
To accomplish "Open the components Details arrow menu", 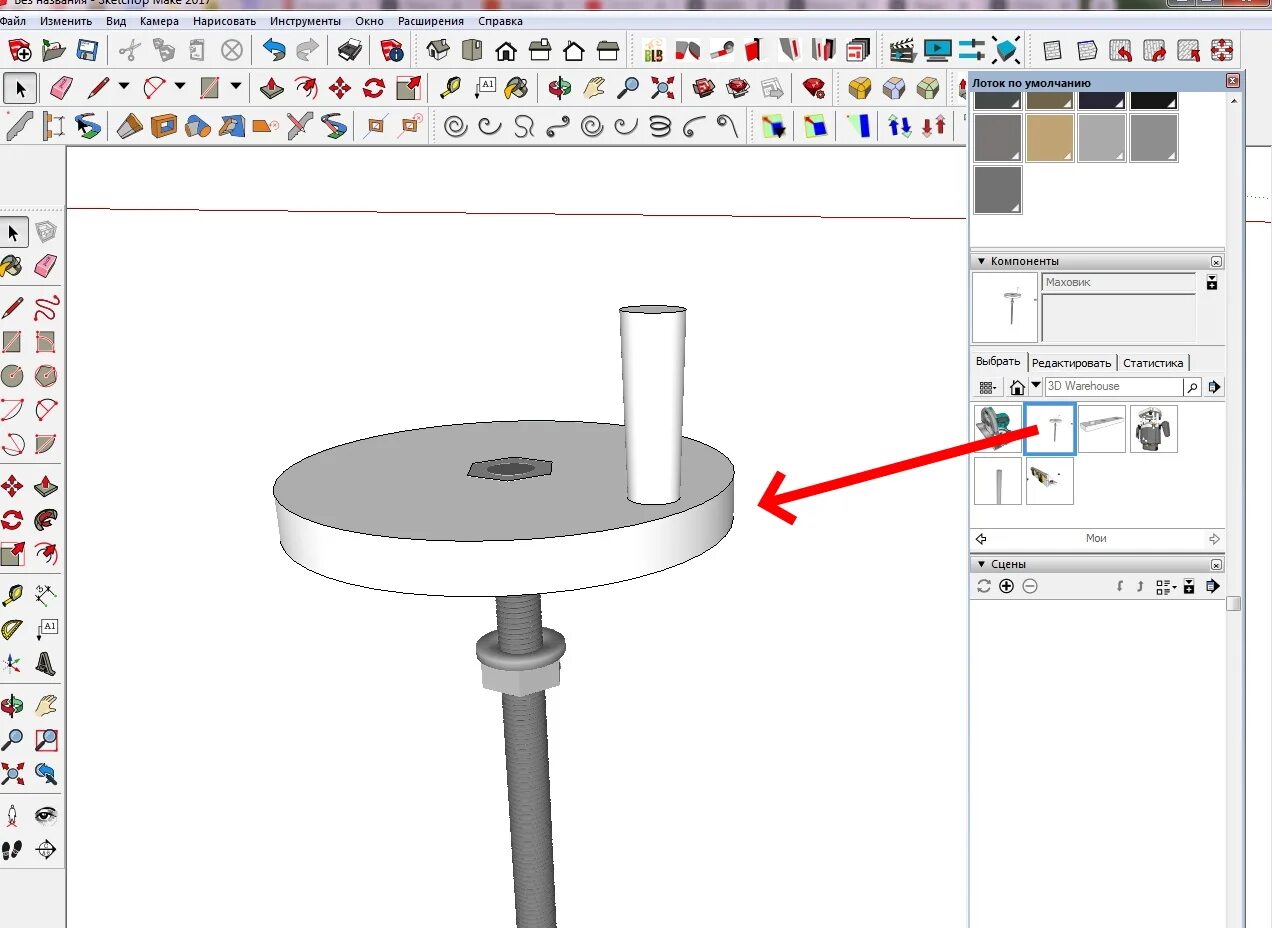I will point(1214,387).
